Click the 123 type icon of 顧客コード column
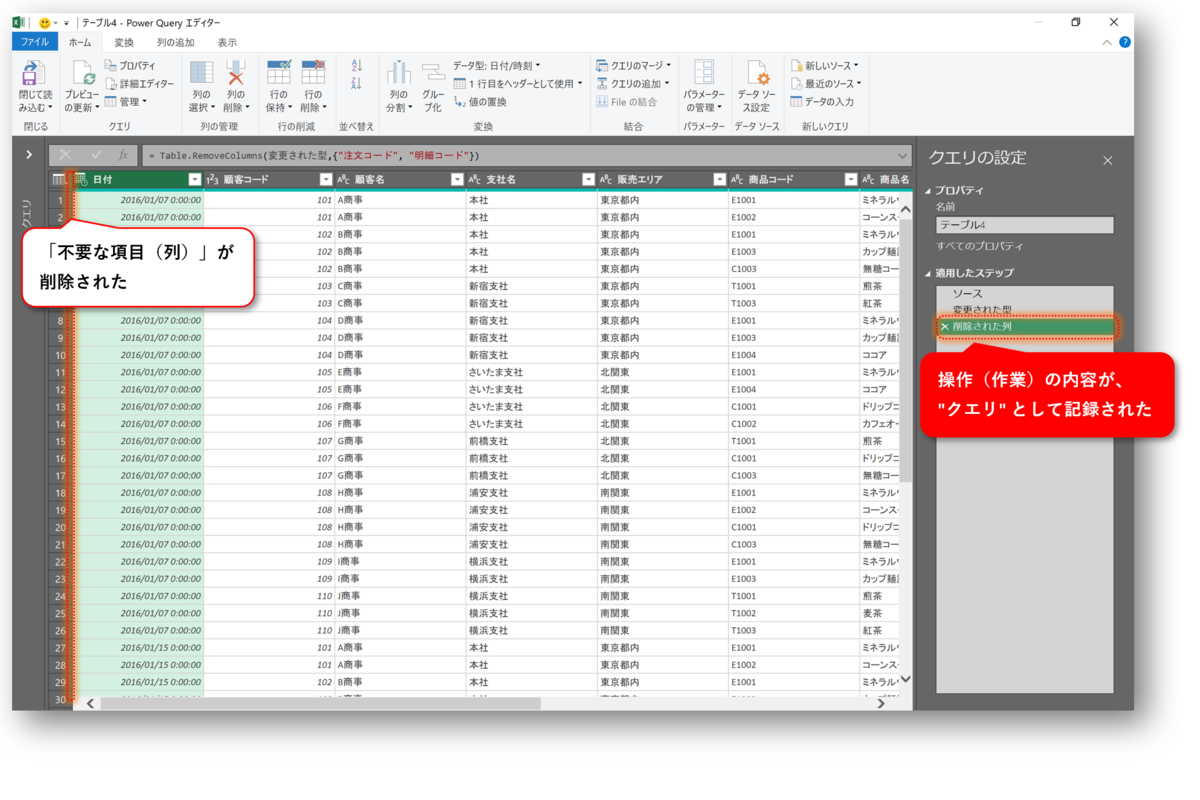Screen dimensions: 1200x800 [x=212, y=180]
